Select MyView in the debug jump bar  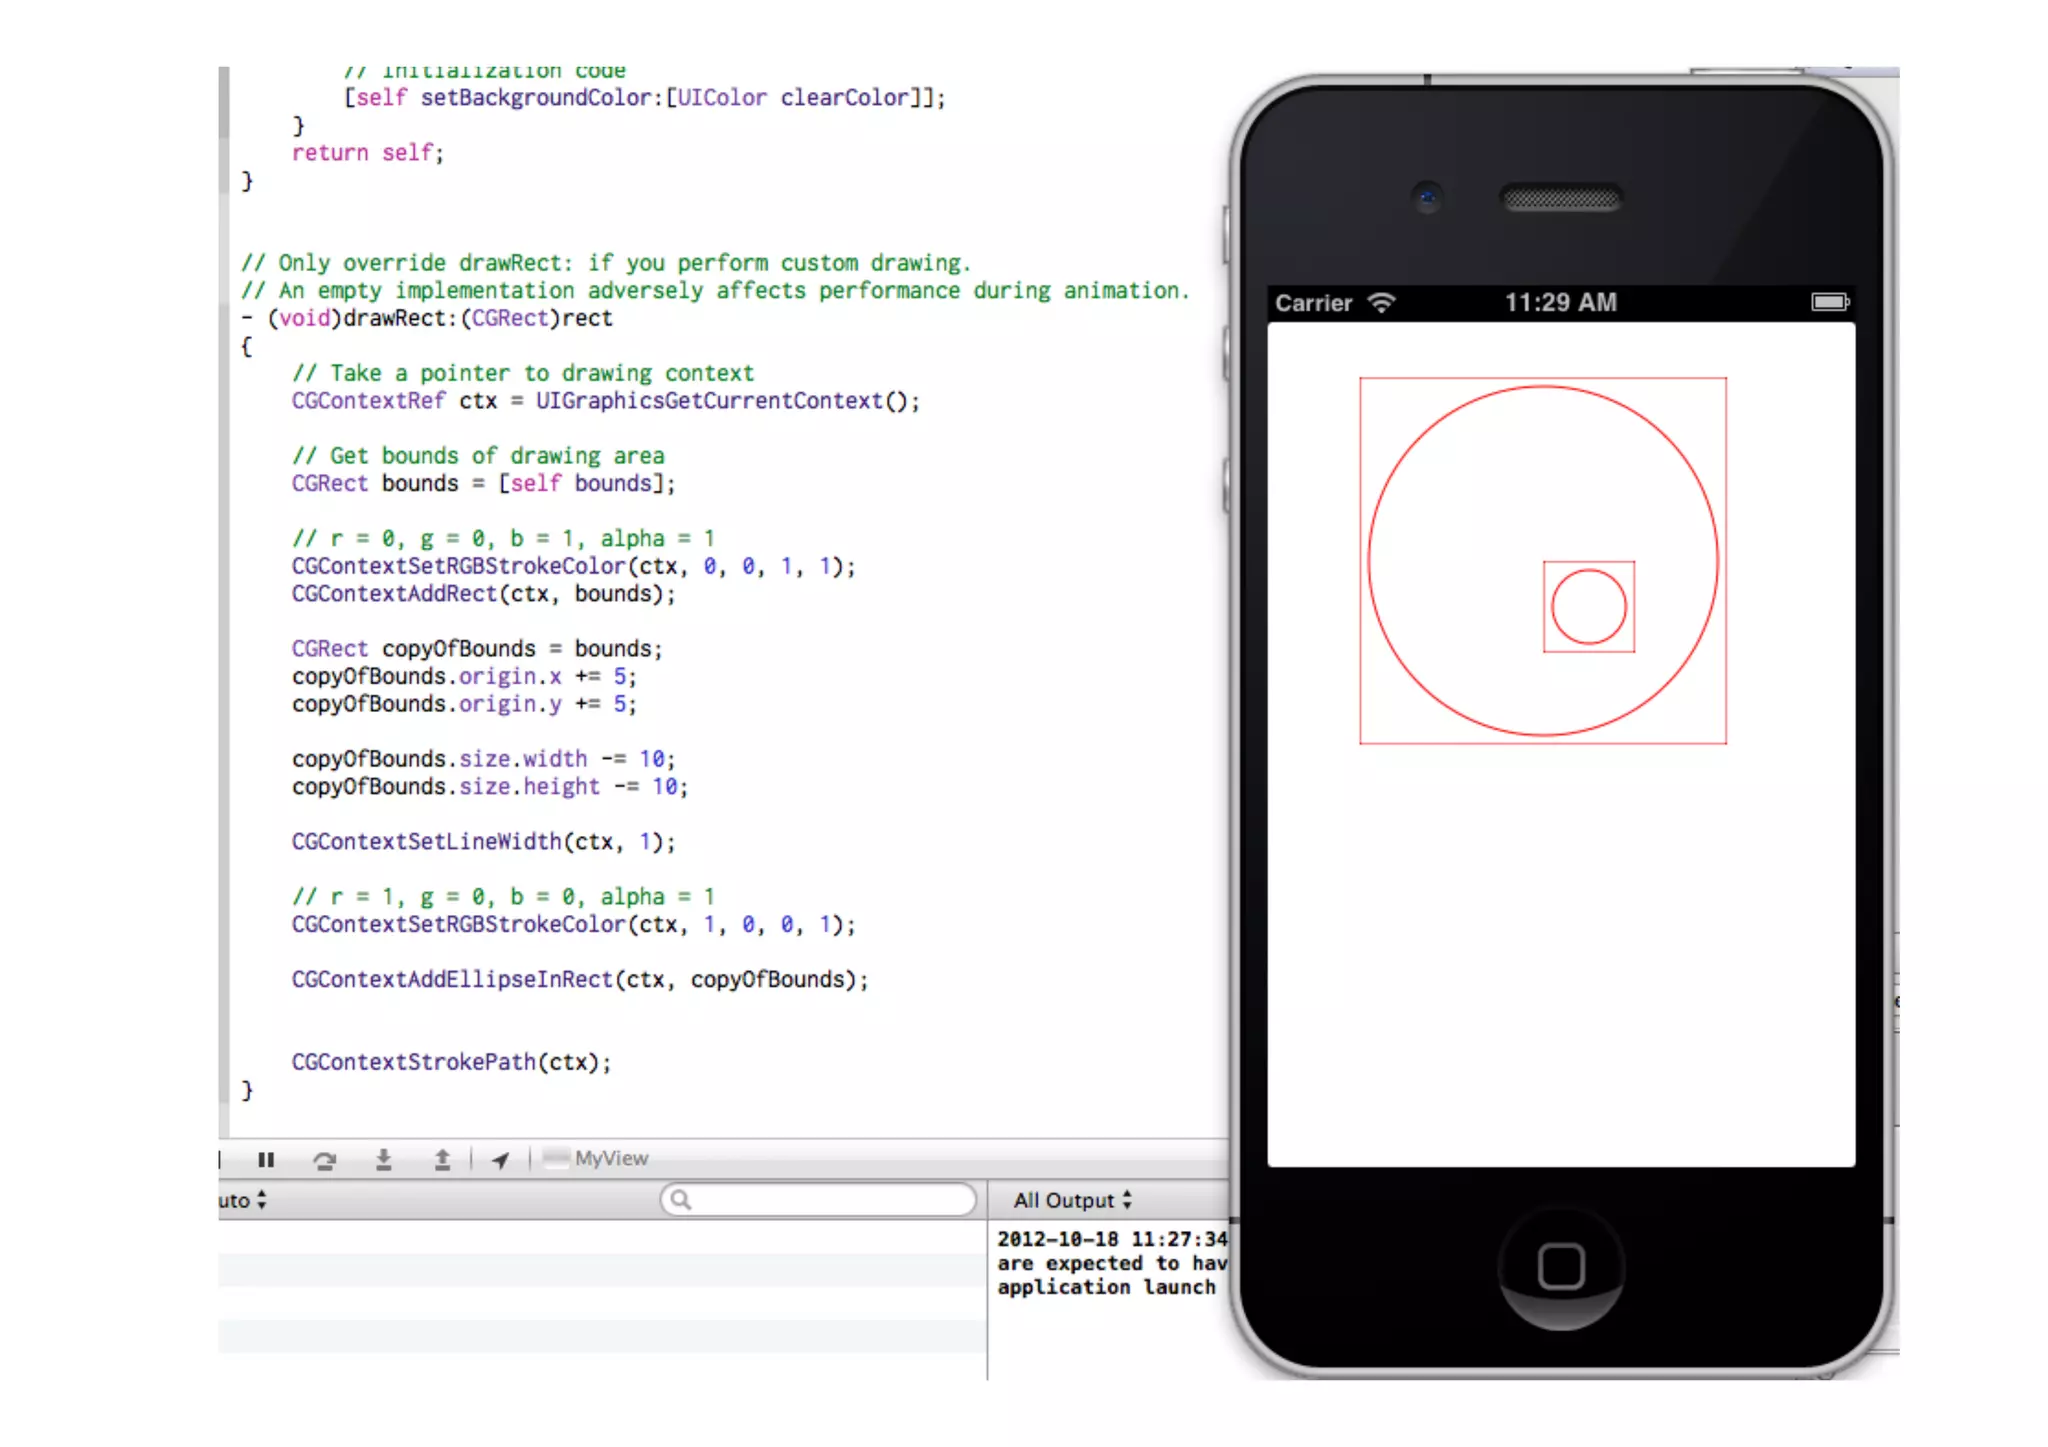point(610,1158)
